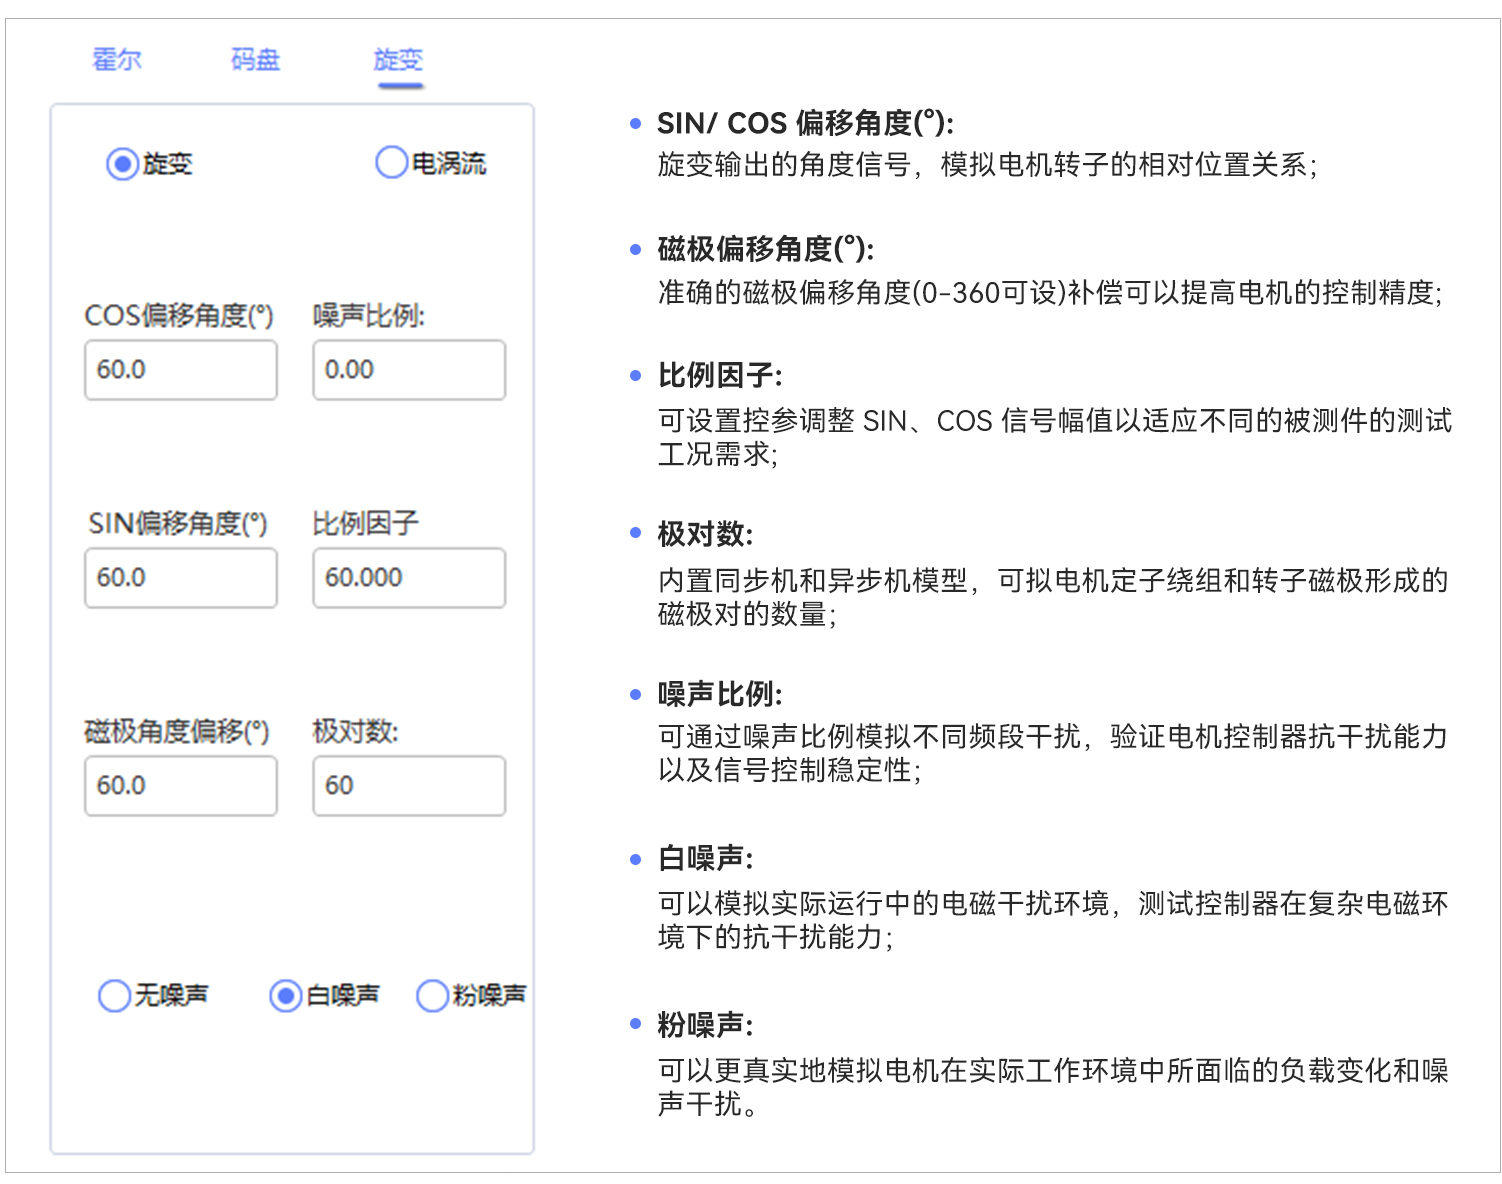The width and height of the screenshot is (1502, 1184).
Task: Click the bold "白噪声:" heading in description list
Action: pos(705,858)
